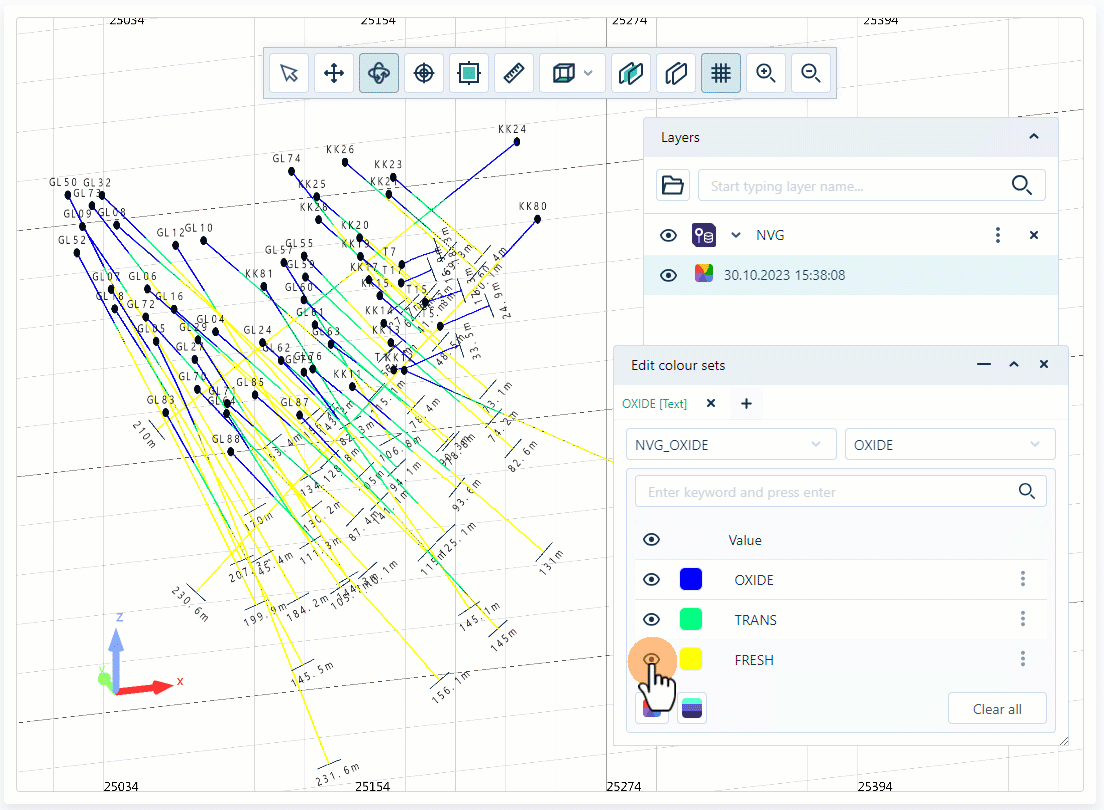Open the NVG layer options menu
Image resolution: width=1104 pixels, height=810 pixels.
coord(997,235)
